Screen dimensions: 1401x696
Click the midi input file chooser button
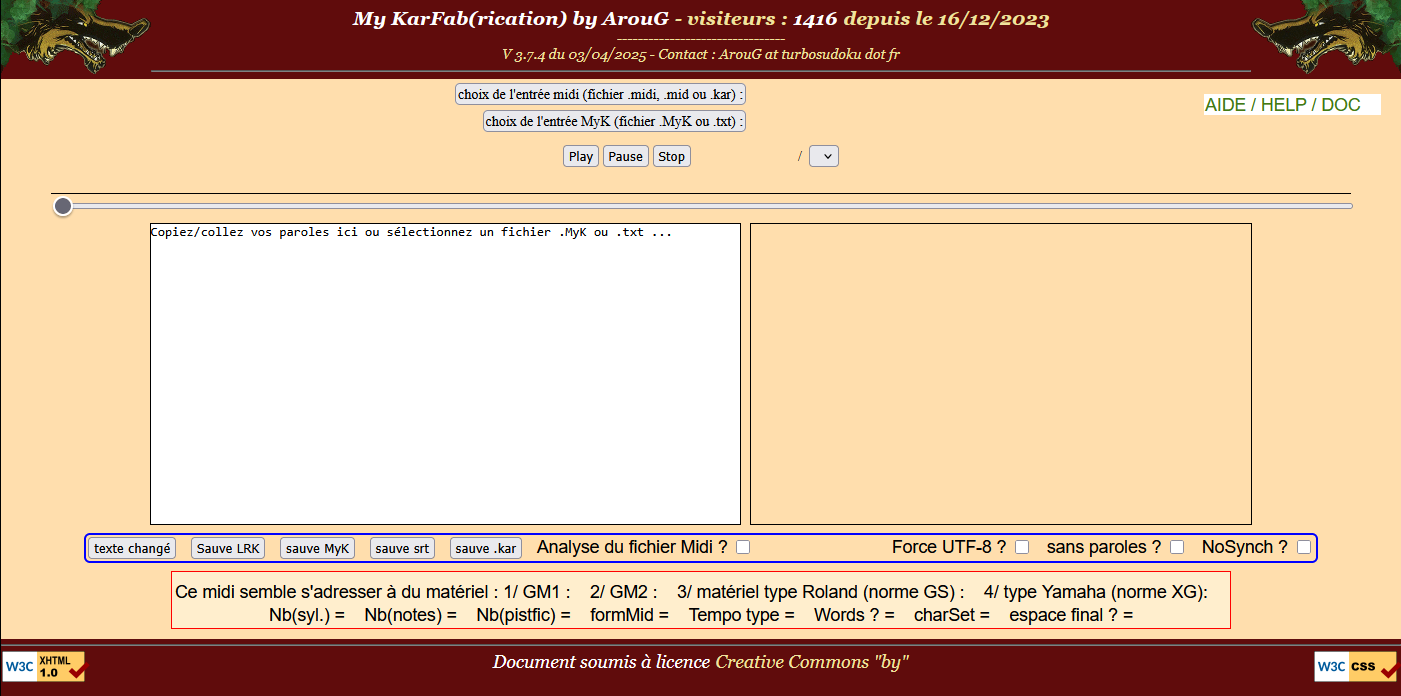[x=601, y=94]
